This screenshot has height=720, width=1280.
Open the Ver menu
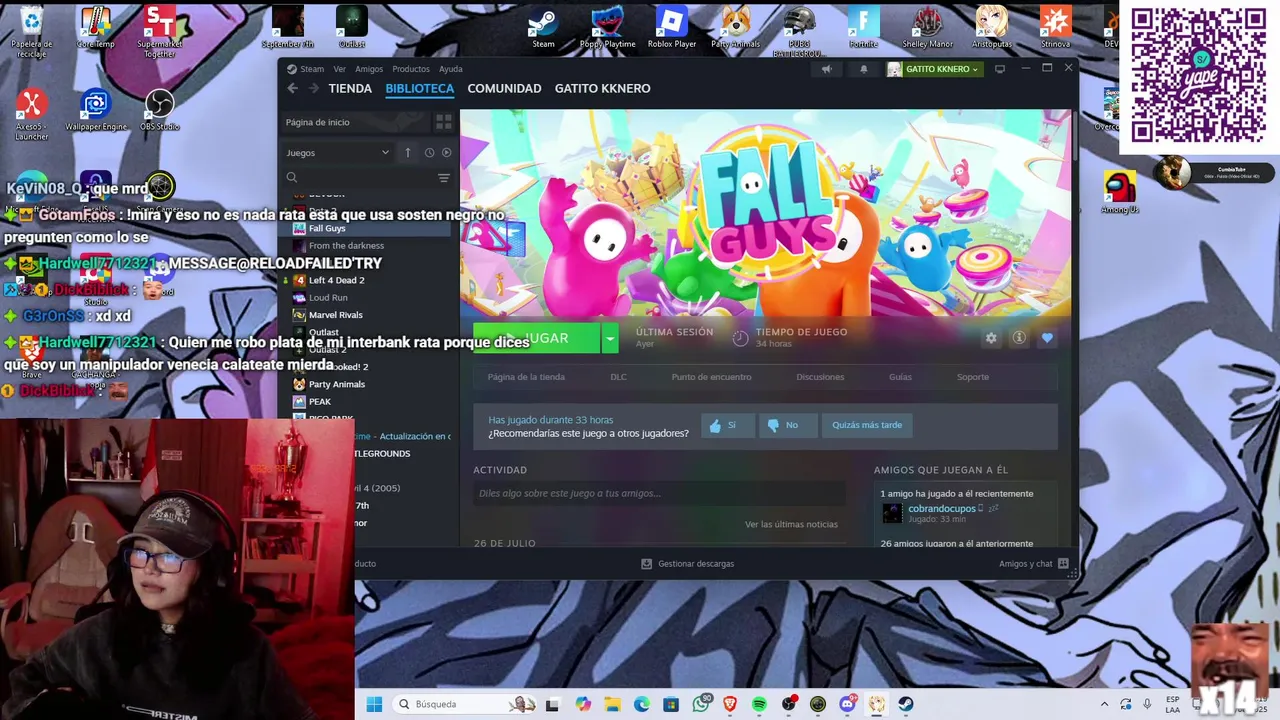tap(340, 69)
